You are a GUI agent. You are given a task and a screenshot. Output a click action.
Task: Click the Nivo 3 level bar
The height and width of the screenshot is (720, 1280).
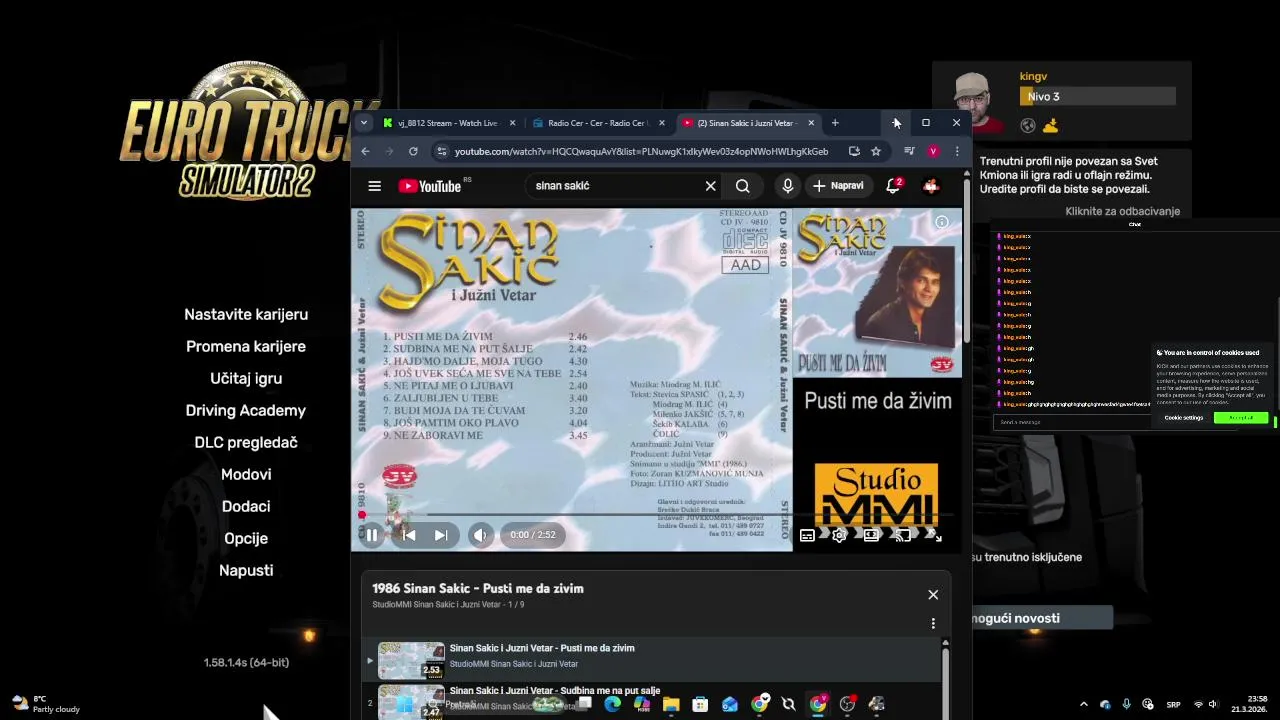(1097, 97)
